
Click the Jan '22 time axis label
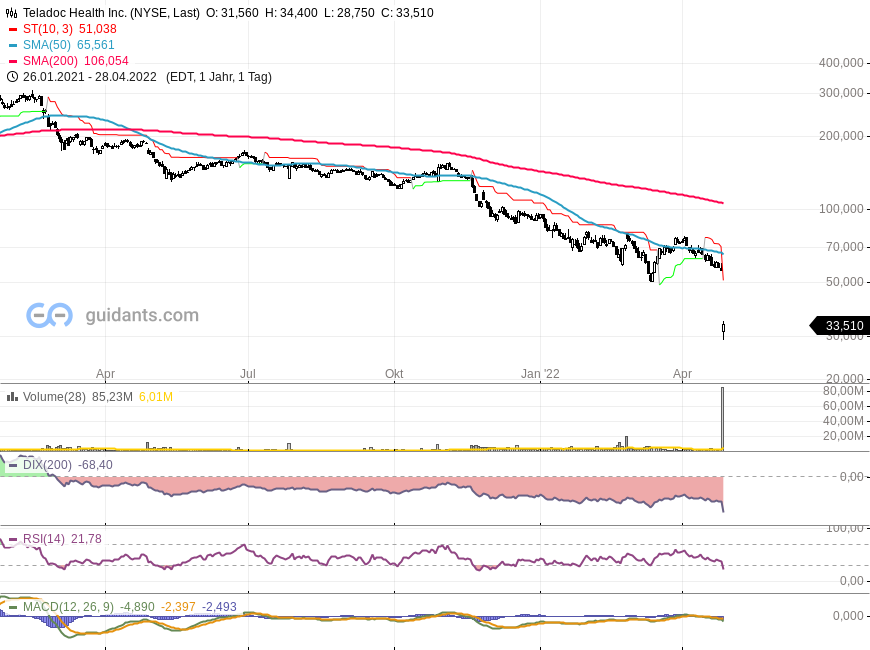point(540,374)
